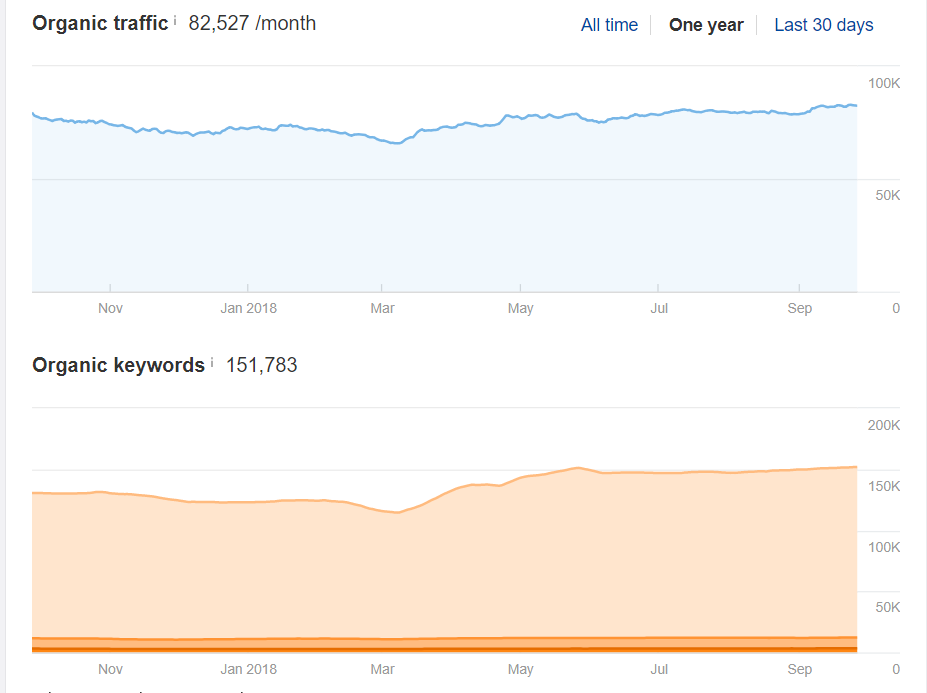Click 100K label on traffic chart
Image resolution: width=927 pixels, height=693 pixels.
click(x=884, y=83)
